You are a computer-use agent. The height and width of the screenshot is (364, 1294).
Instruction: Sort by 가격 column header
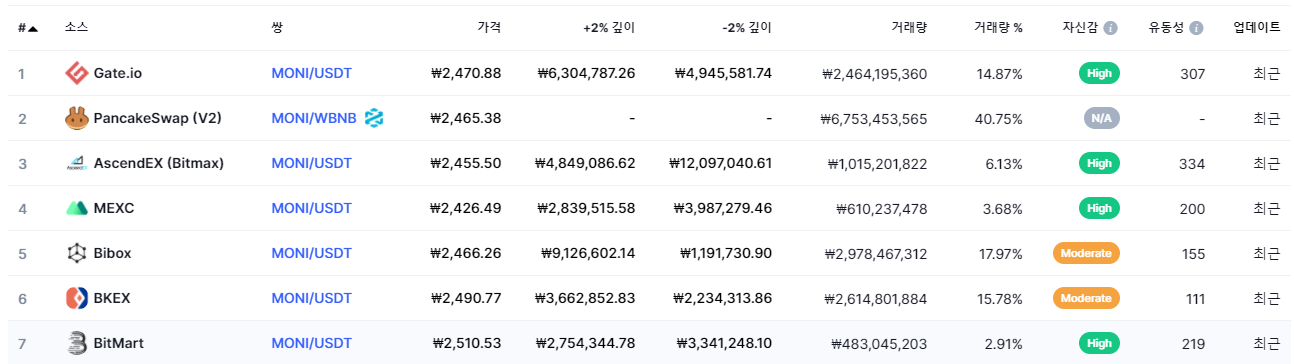[489, 28]
